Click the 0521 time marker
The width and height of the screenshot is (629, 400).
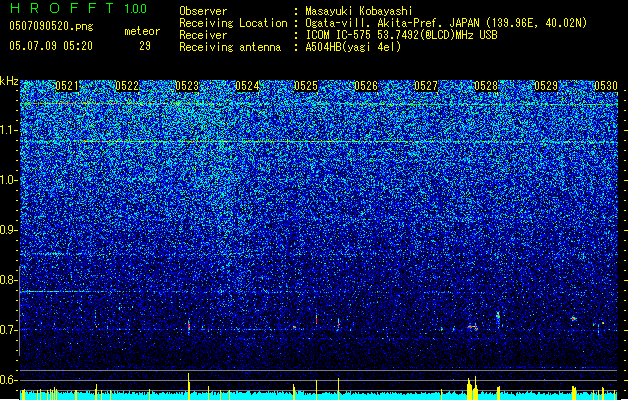pyautogui.click(x=67, y=86)
